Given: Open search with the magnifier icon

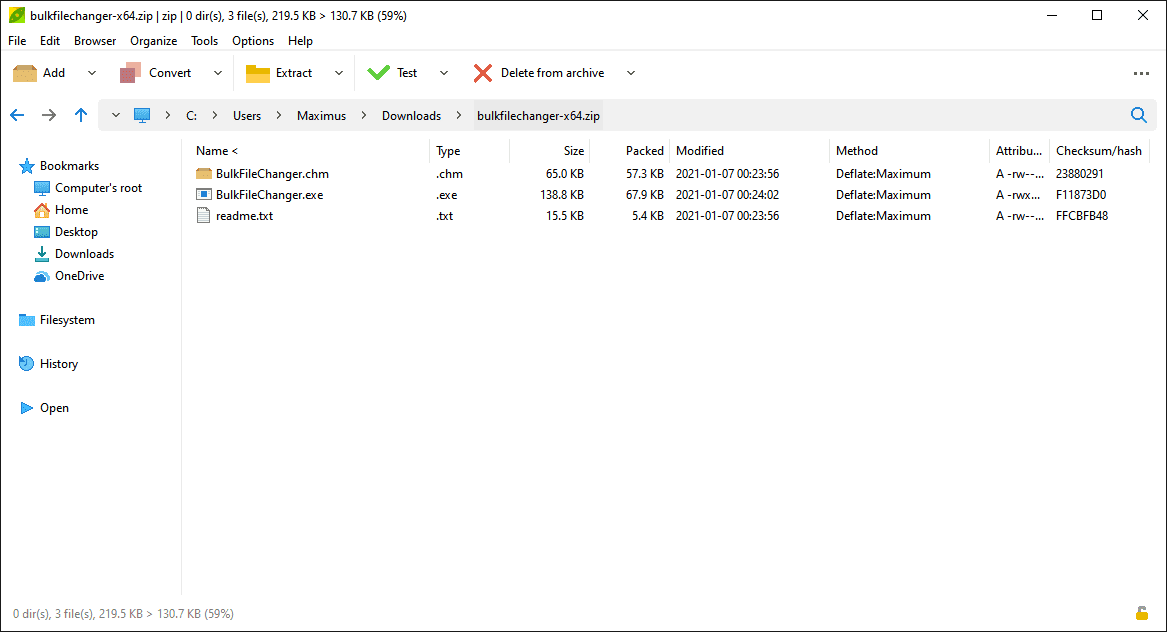Looking at the screenshot, I should click(1139, 115).
